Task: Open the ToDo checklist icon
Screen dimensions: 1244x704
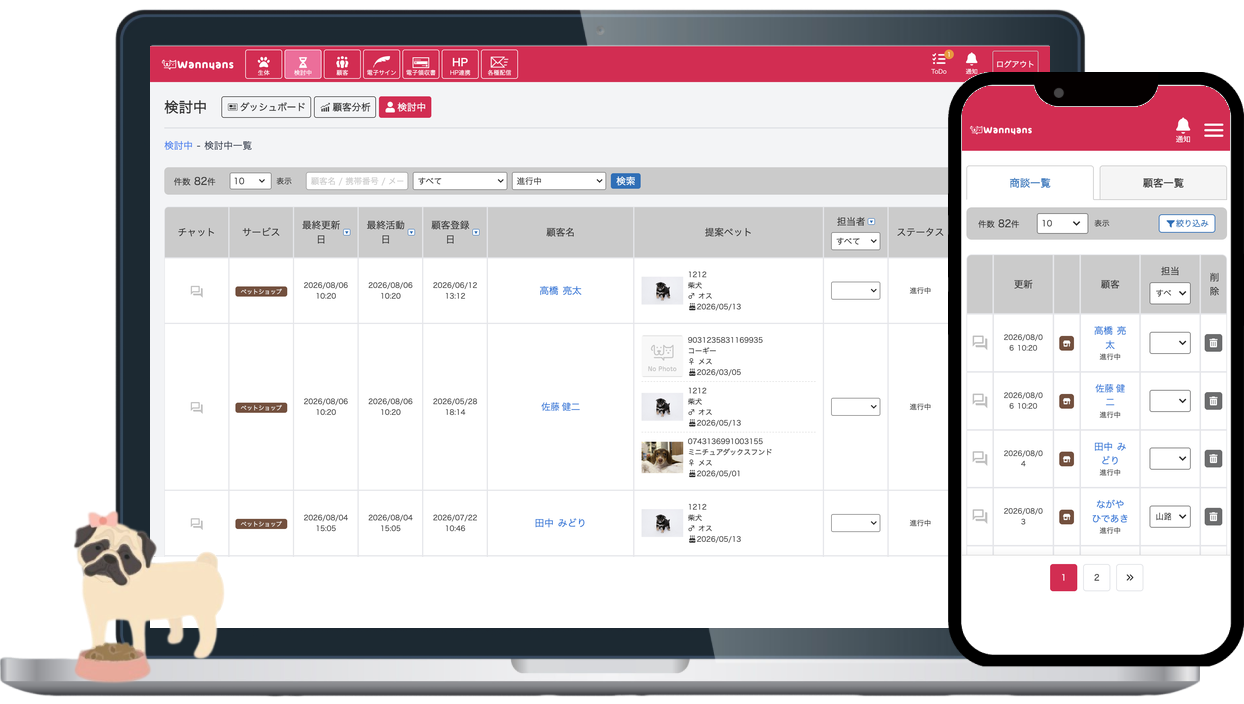Action: 939,63
